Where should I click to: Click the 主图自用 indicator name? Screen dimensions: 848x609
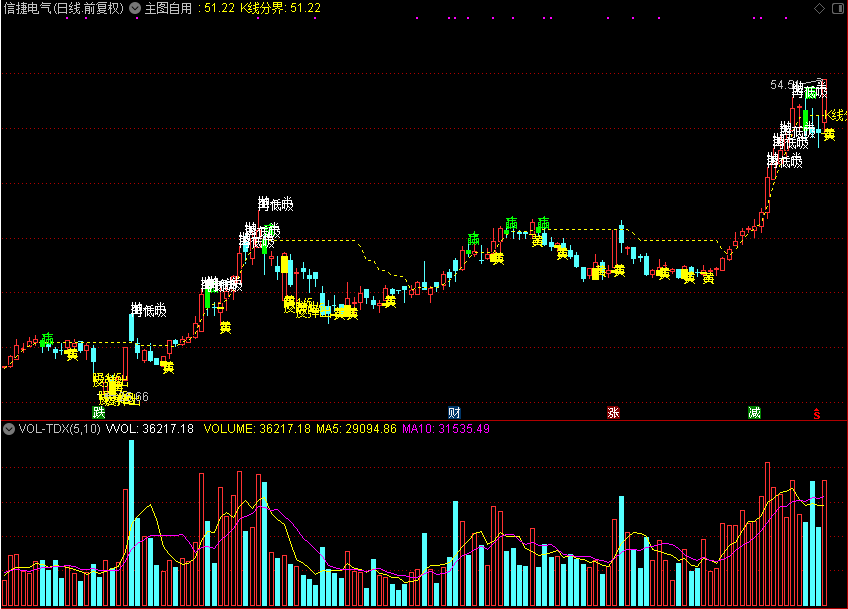tap(168, 8)
